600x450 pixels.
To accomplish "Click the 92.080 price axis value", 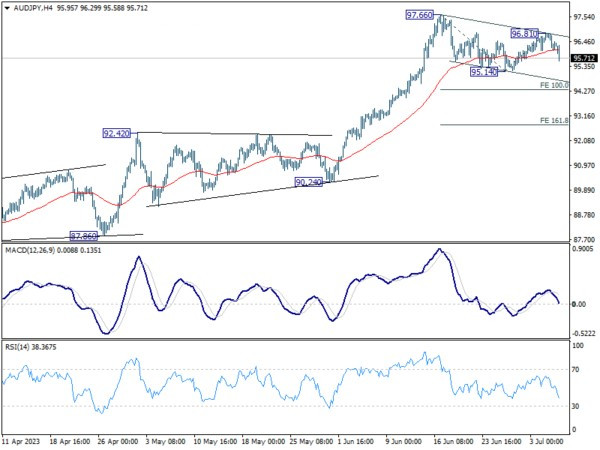I will pyautogui.click(x=584, y=140).
